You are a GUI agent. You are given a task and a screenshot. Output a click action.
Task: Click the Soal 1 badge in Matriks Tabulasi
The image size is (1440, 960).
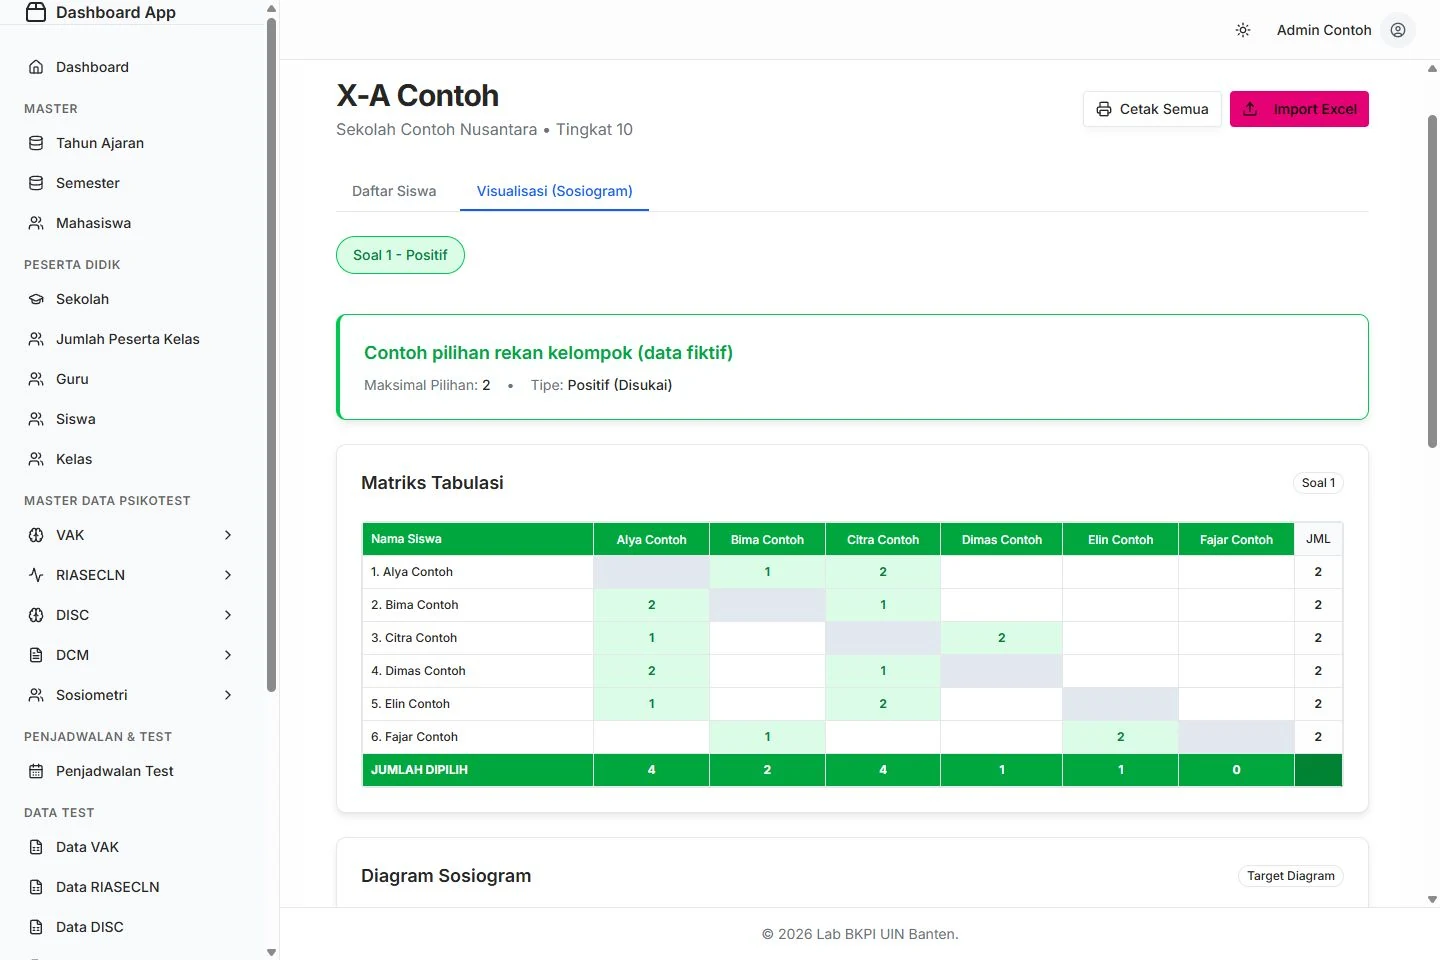[x=1318, y=483]
